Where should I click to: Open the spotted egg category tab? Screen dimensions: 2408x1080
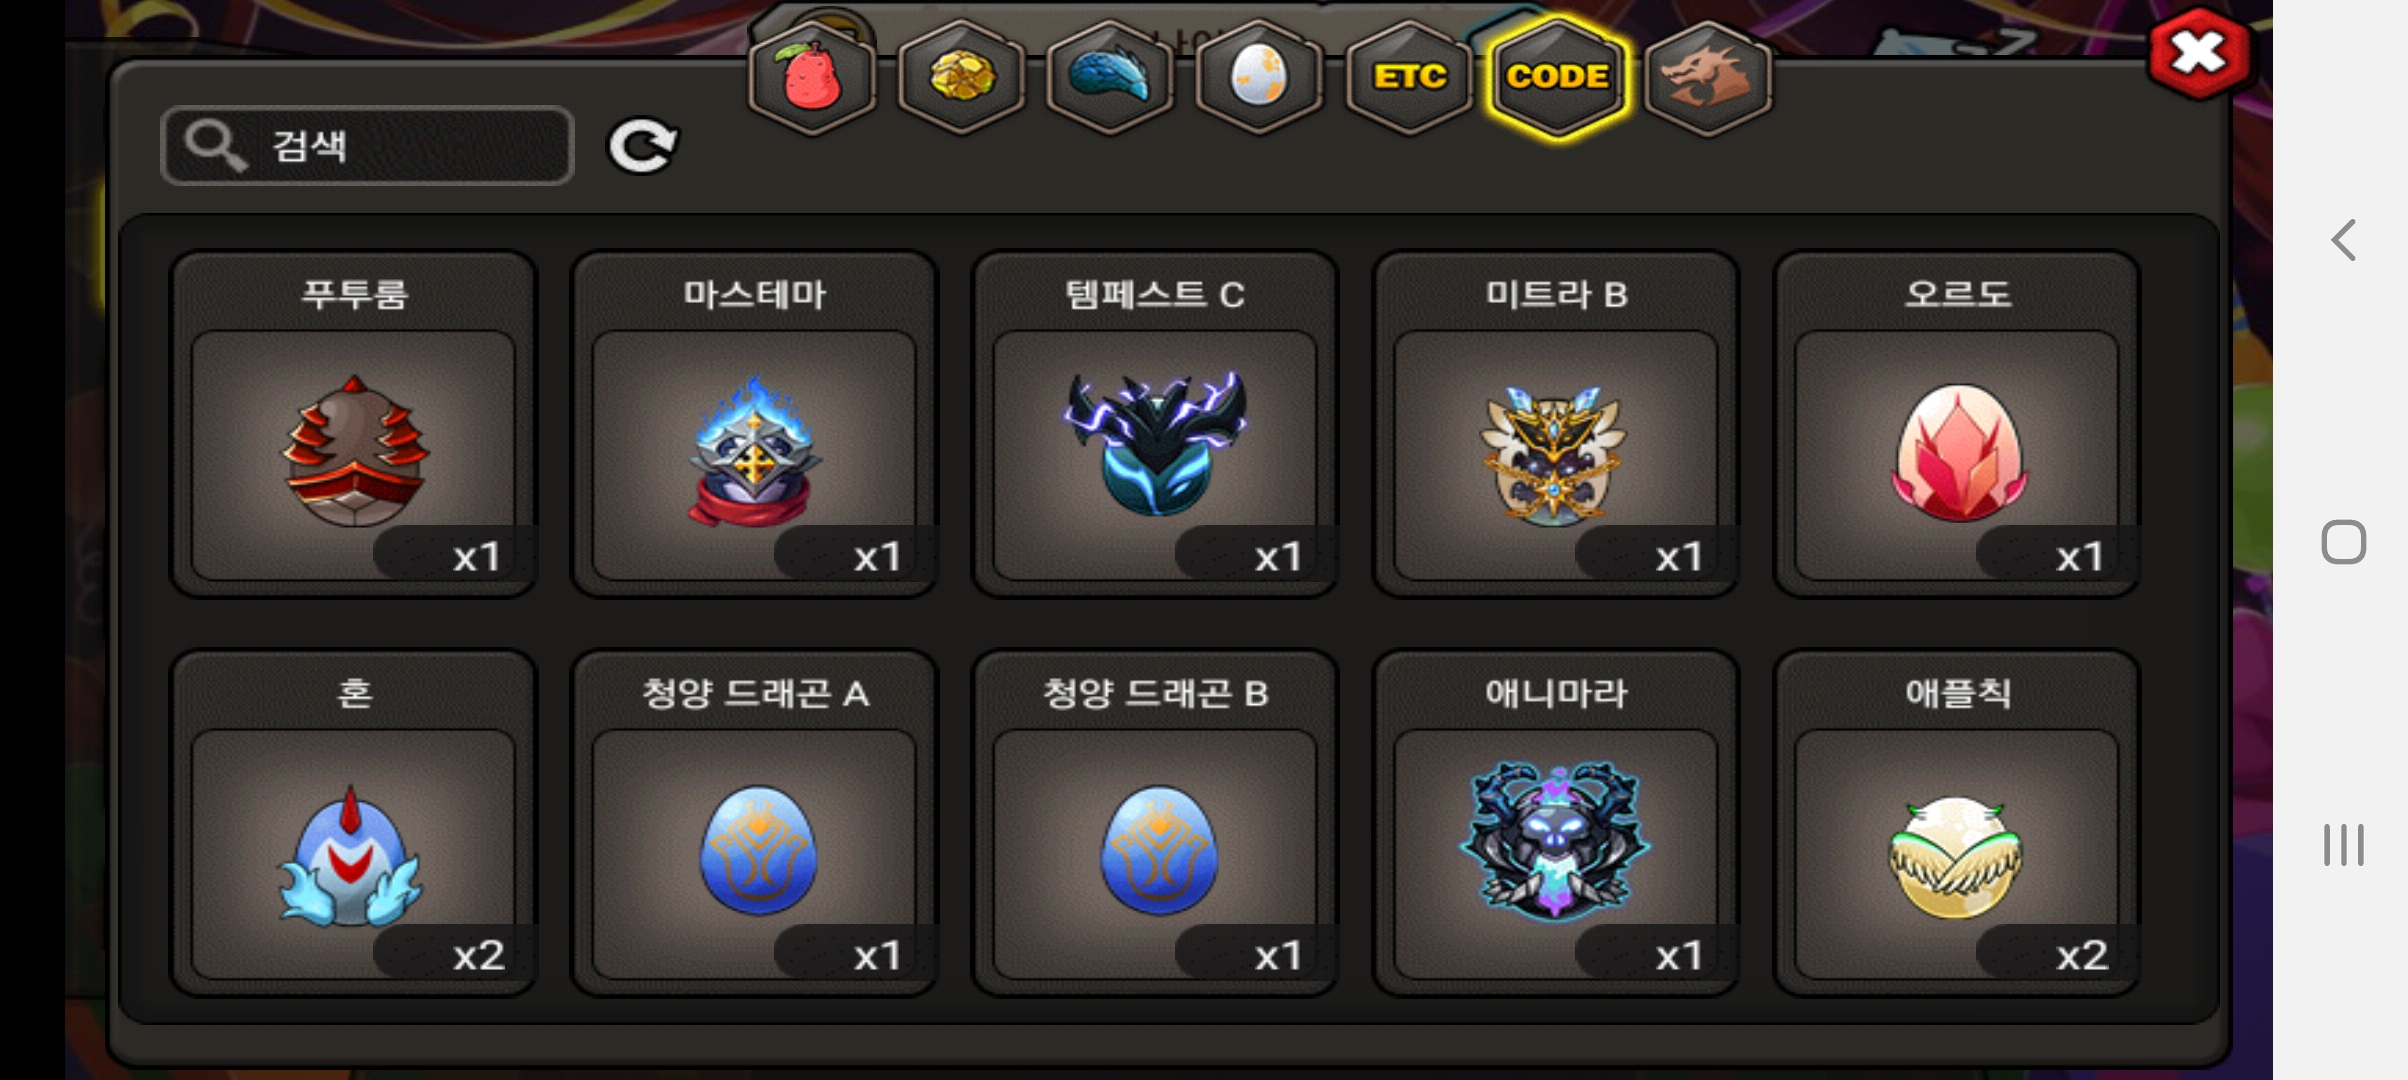point(1259,78)
